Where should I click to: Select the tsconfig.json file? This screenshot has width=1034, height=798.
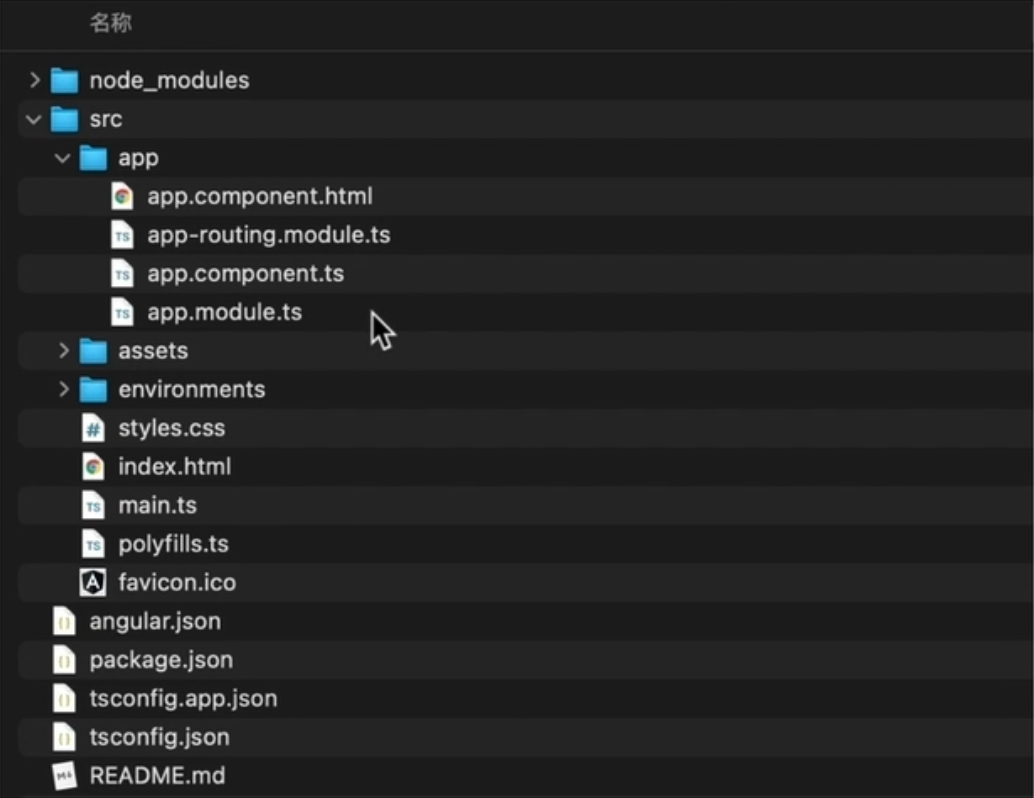coord(160,736)
